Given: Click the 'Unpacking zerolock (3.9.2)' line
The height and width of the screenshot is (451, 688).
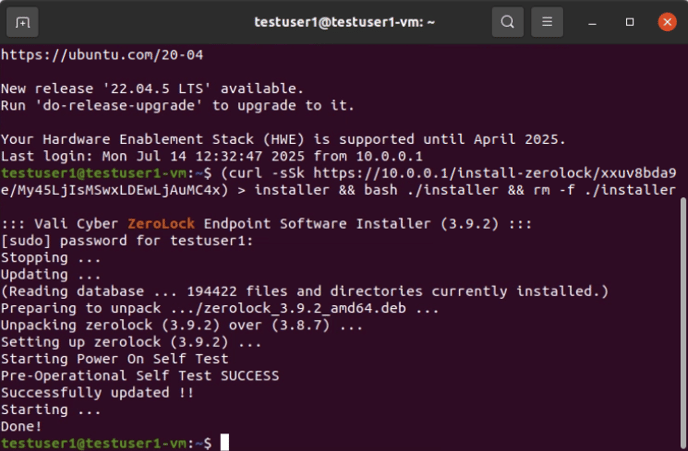Looking at the screenshot, I should click(182, 326).
